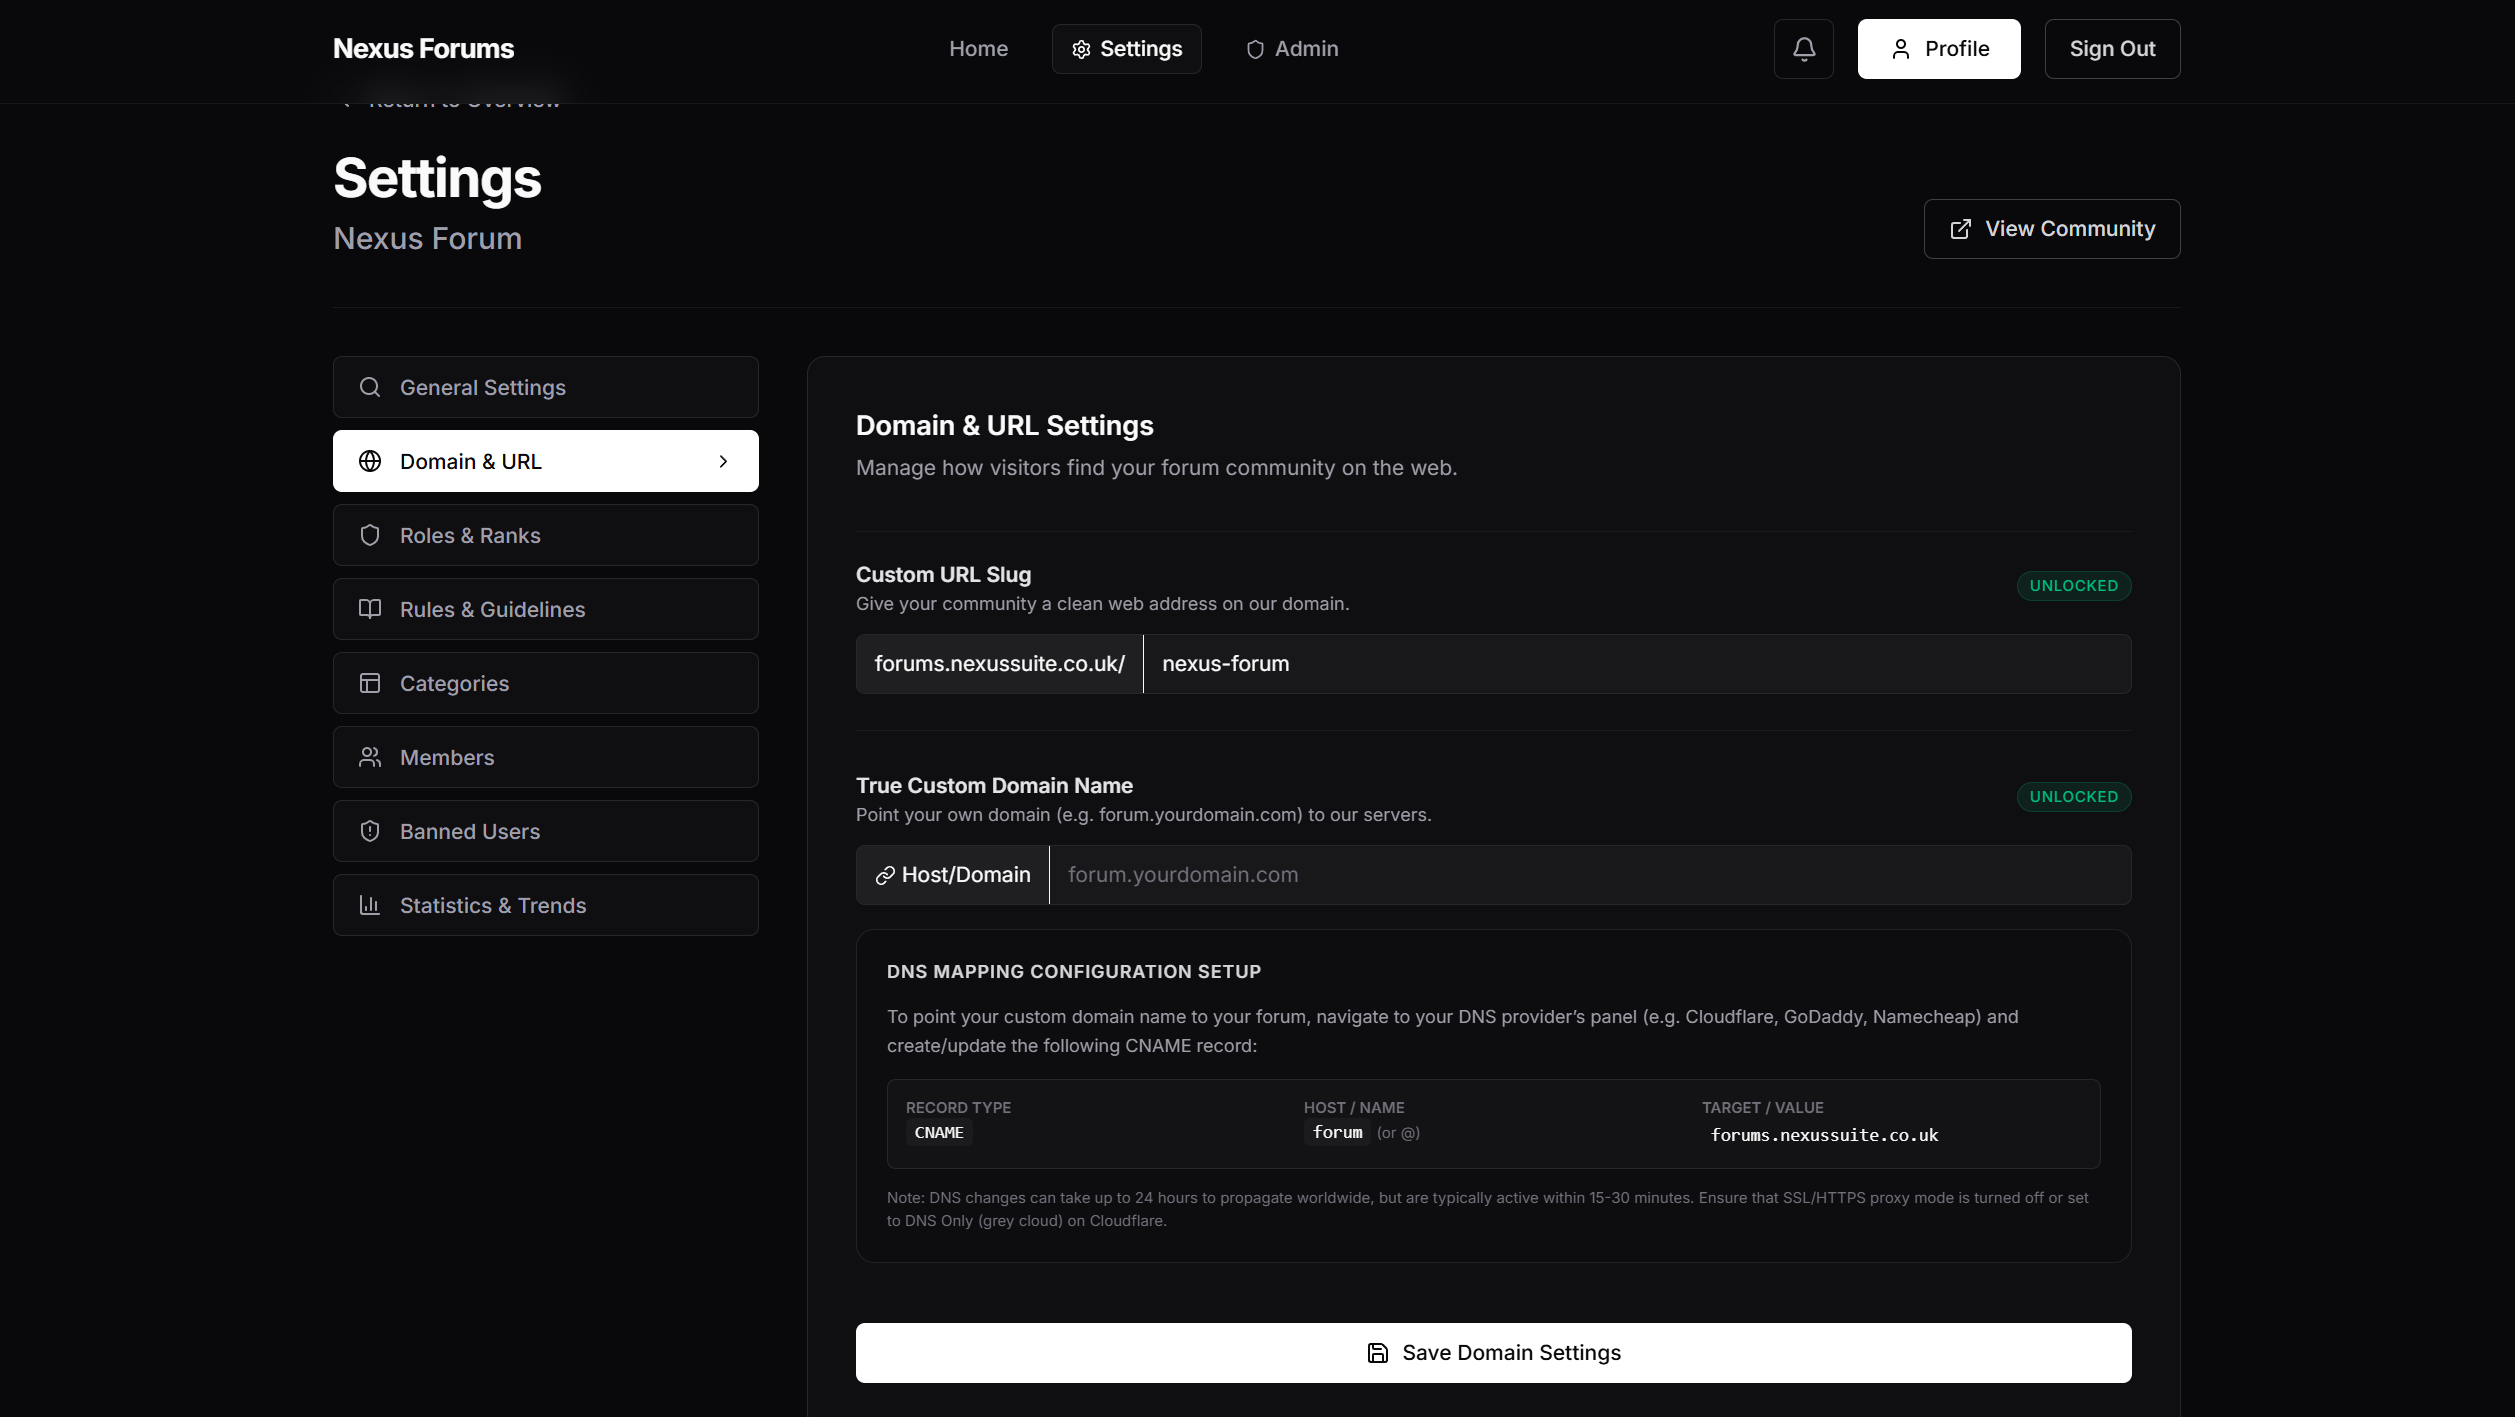Switch to Categories section
Screen dimensions: 2515x1417
pyautogui.click(x=545, y=683)
